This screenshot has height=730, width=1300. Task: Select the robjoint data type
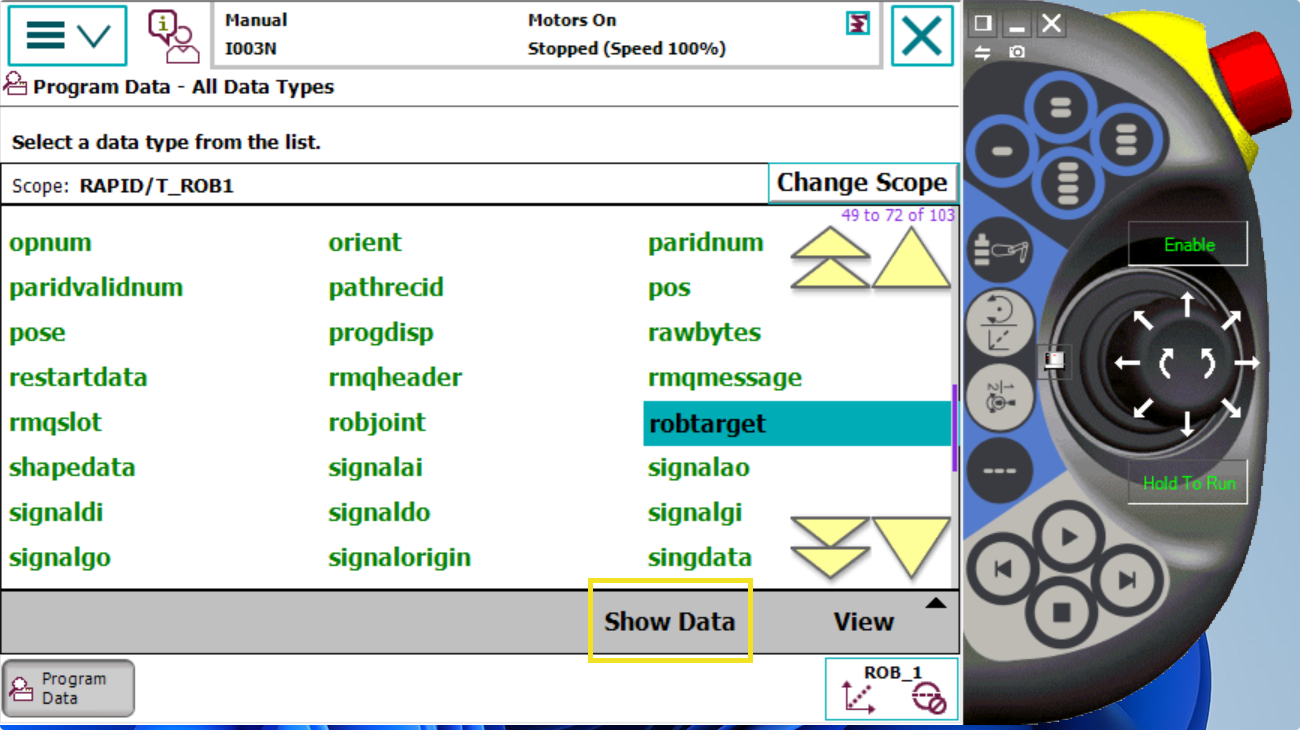point(377,423)
